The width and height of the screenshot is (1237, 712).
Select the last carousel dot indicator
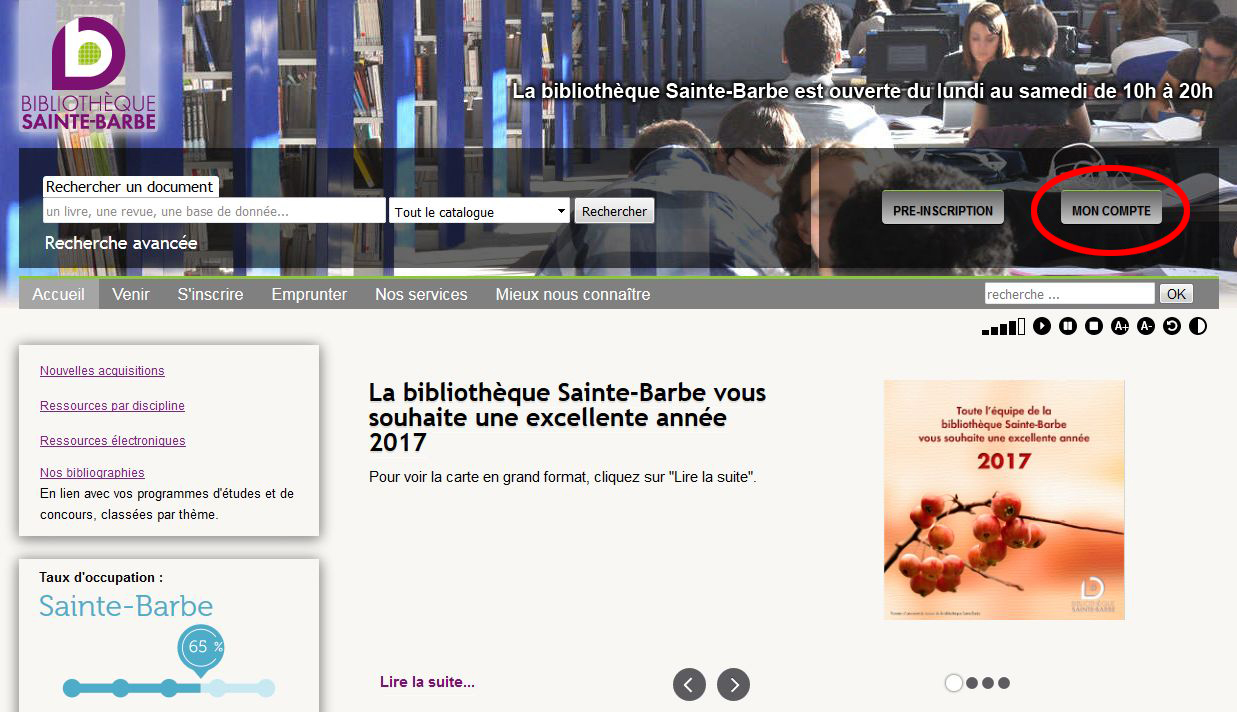1004,683
